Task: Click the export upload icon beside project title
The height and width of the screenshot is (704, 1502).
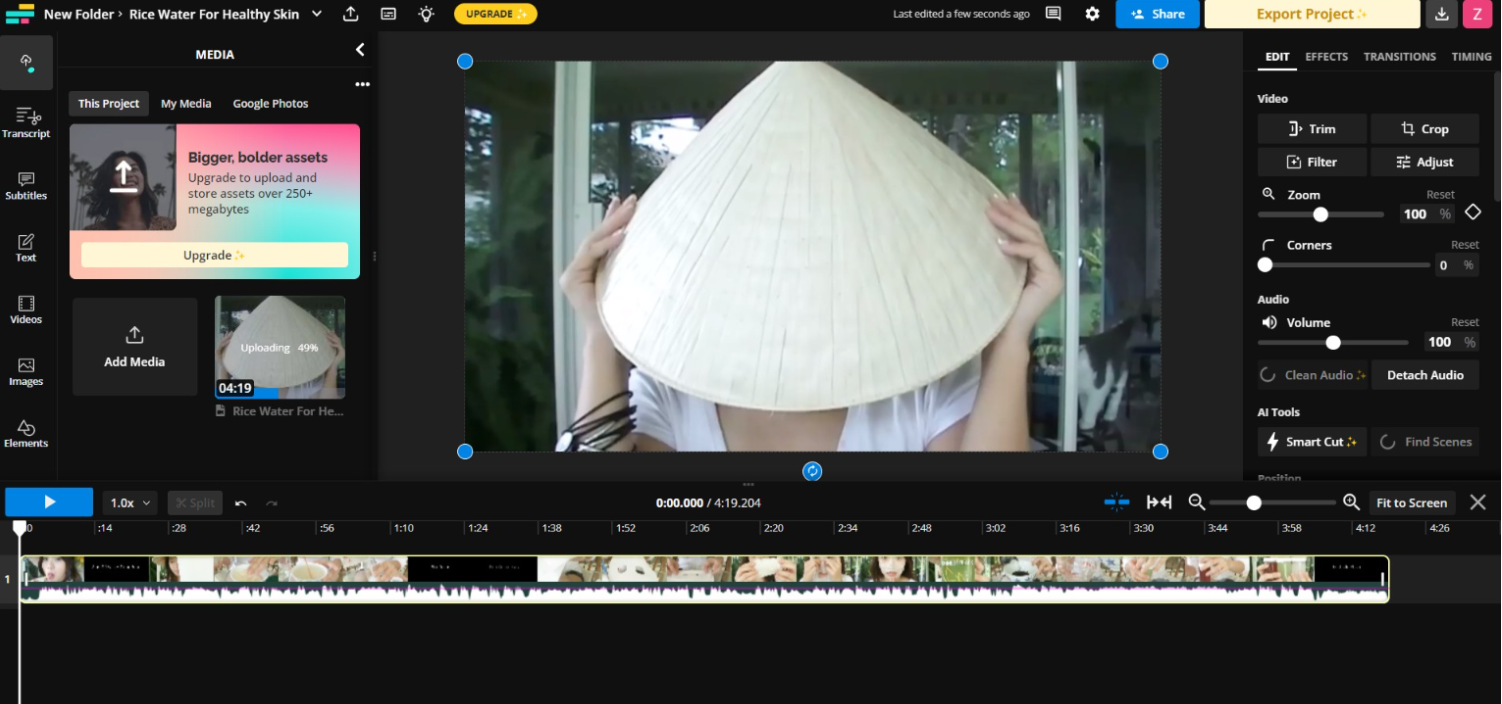Action: point(351,14)
